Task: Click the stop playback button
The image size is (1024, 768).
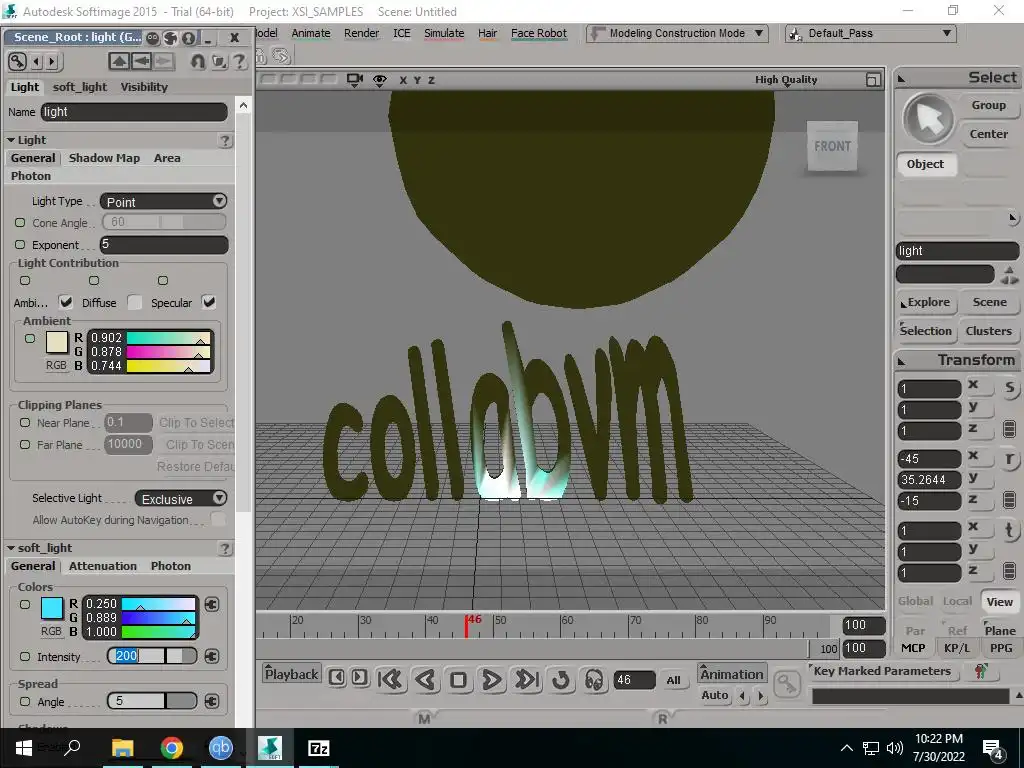Action: coord(458,680)
